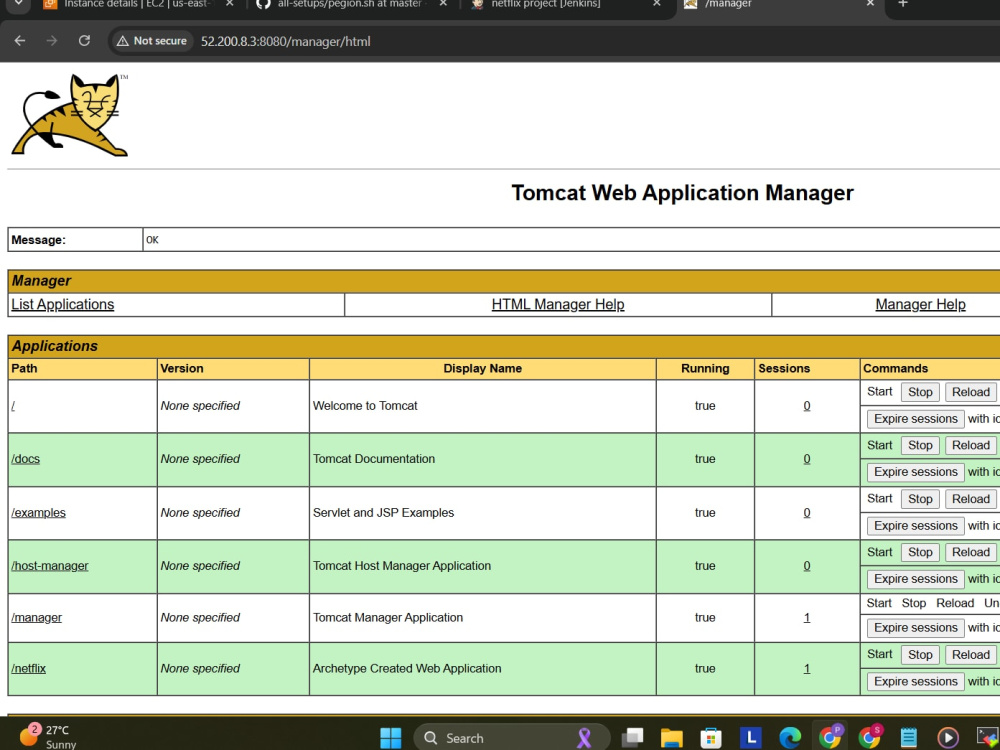Reload the Servlet and JSP Examples app
This screenshot has width=1000, height=750.
click(971, 499)
